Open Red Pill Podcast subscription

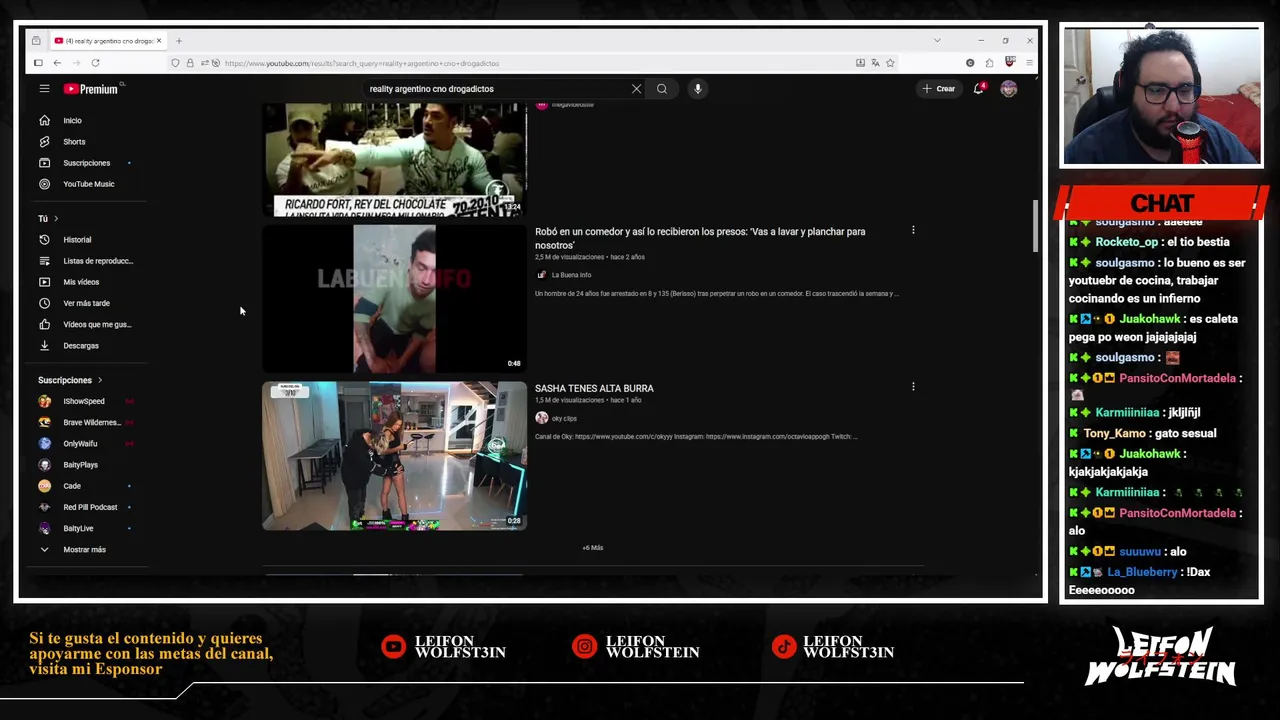pos(88,507)
